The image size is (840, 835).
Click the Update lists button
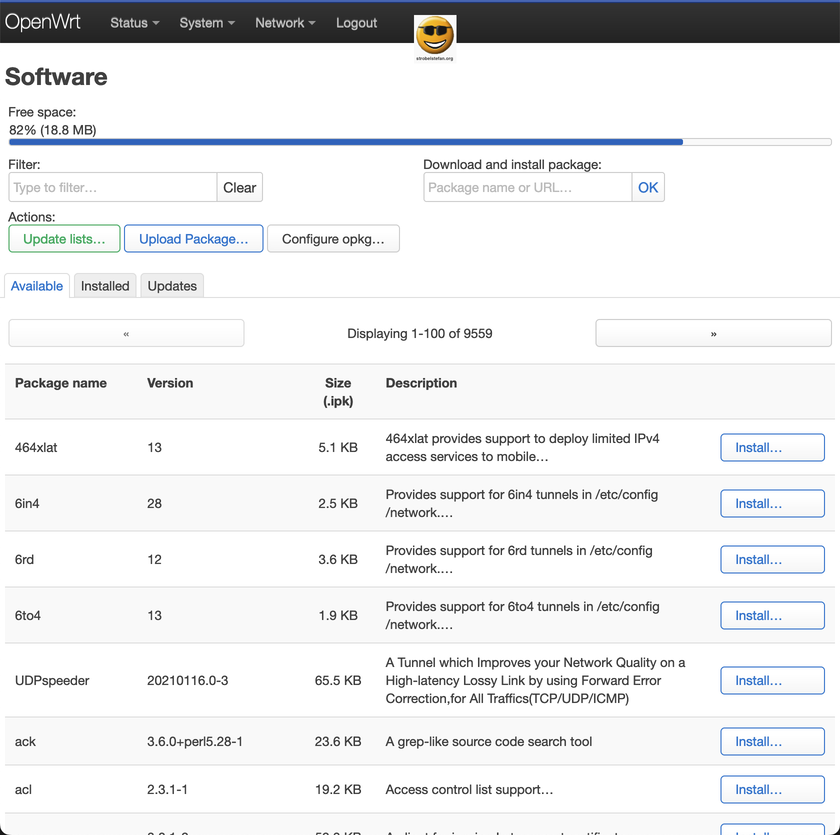pos(64,239)
